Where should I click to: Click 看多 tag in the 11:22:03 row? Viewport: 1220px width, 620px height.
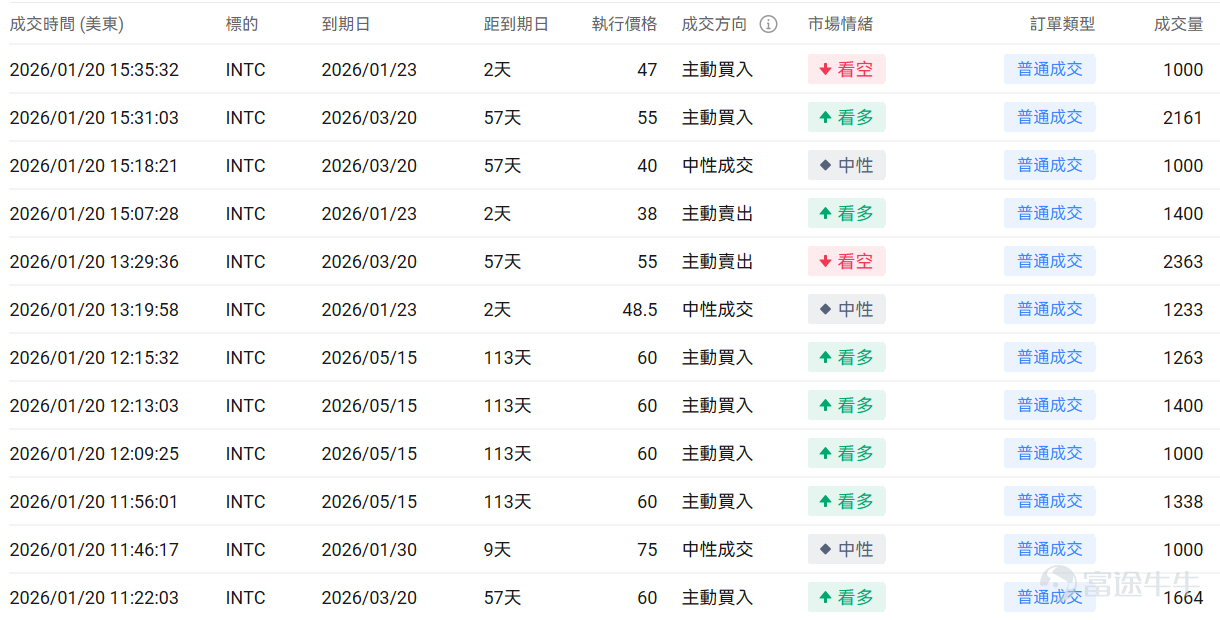(847, 597)
